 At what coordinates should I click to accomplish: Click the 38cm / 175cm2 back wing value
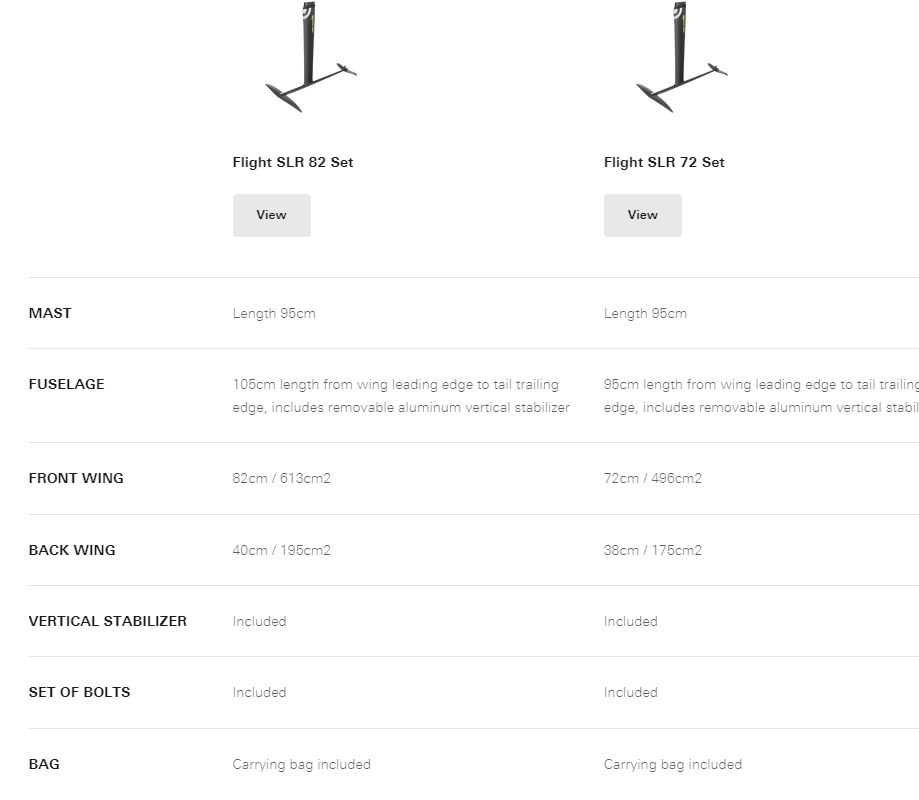pos(652,550)
